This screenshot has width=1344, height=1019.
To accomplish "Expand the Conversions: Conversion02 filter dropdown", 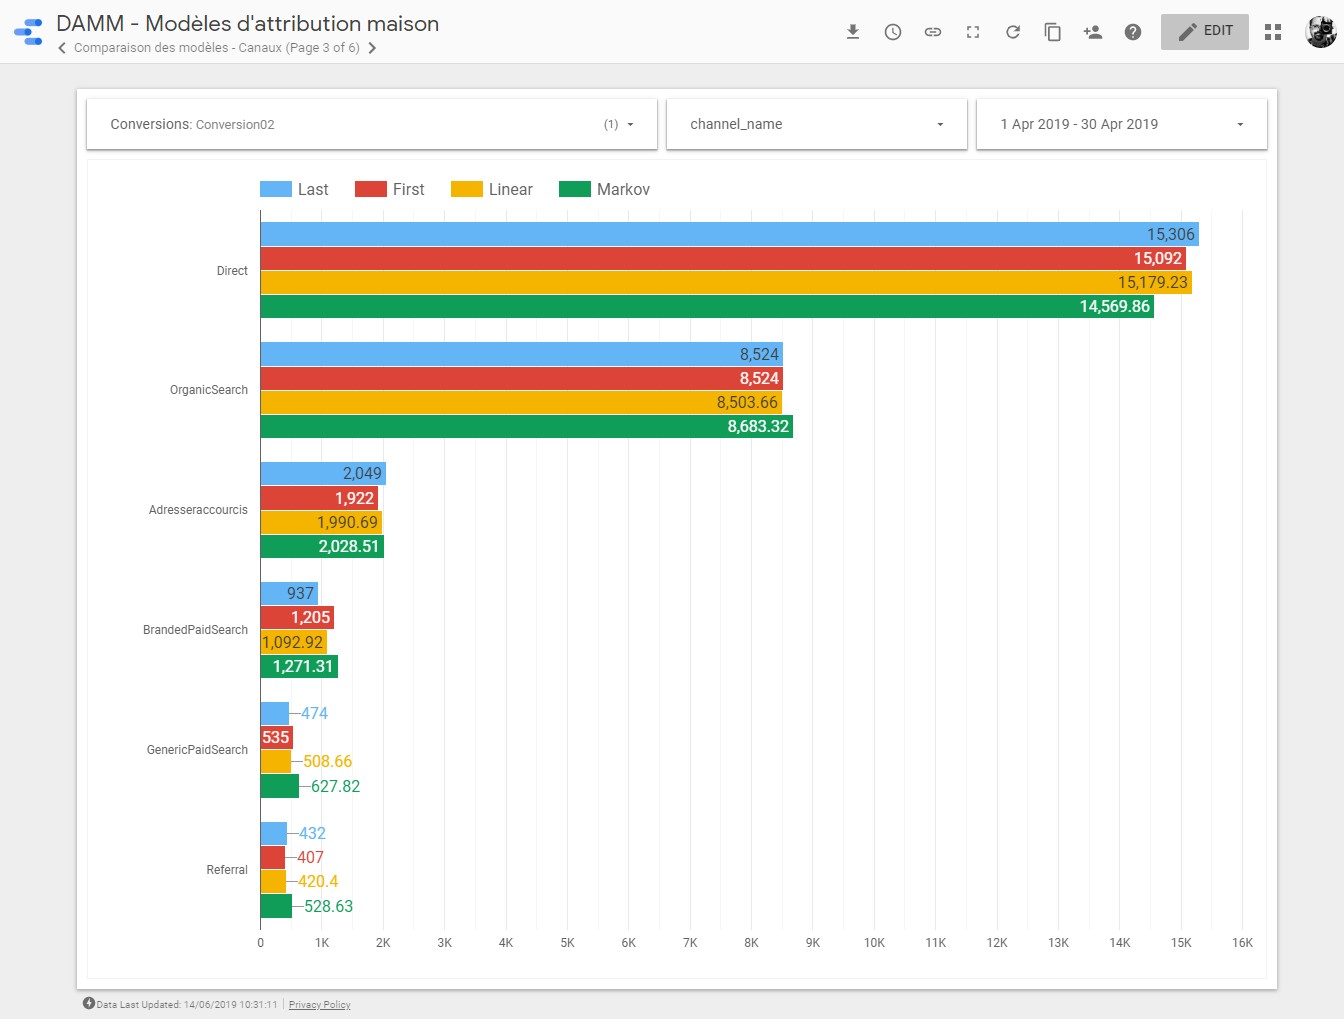I will [x=372, y=124].
